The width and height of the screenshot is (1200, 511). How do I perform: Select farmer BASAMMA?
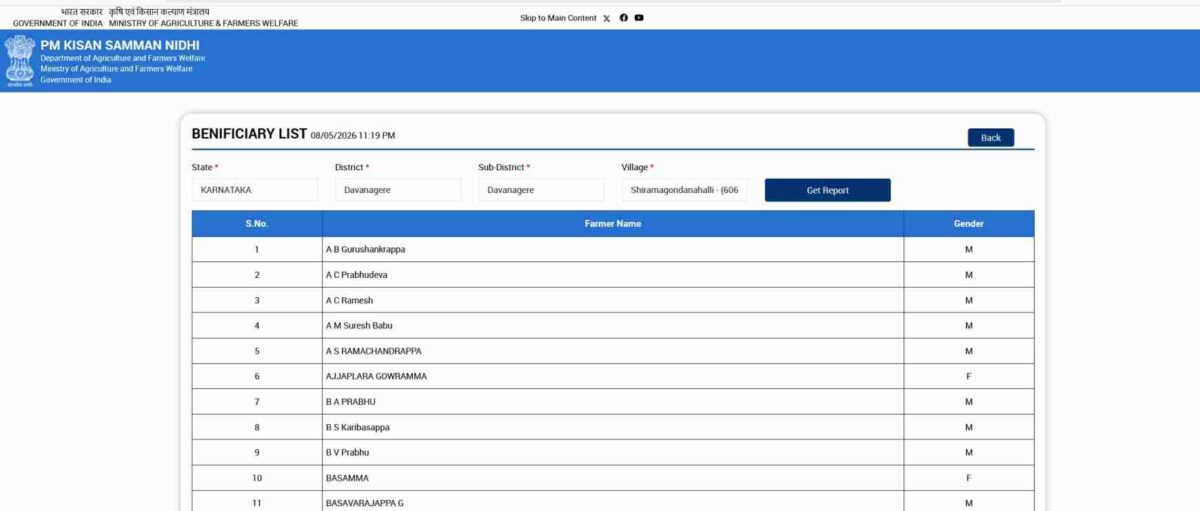(x=347, y=478)
